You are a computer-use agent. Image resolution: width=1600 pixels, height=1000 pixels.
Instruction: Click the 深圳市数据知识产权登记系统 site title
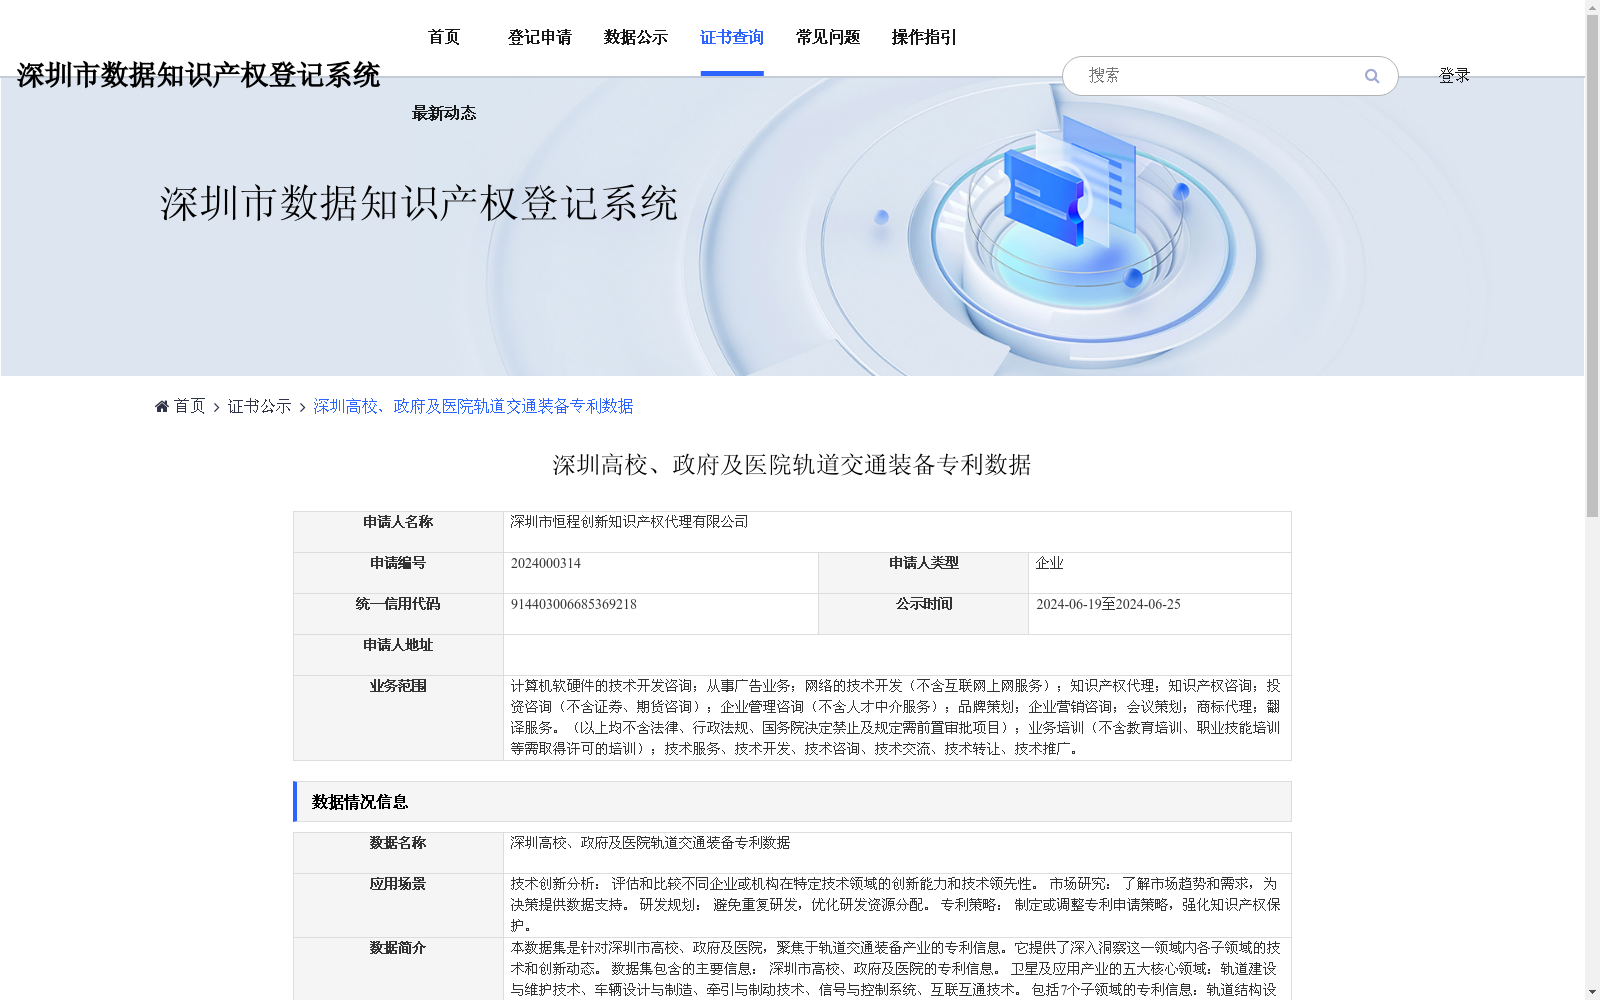coord(199,73)
